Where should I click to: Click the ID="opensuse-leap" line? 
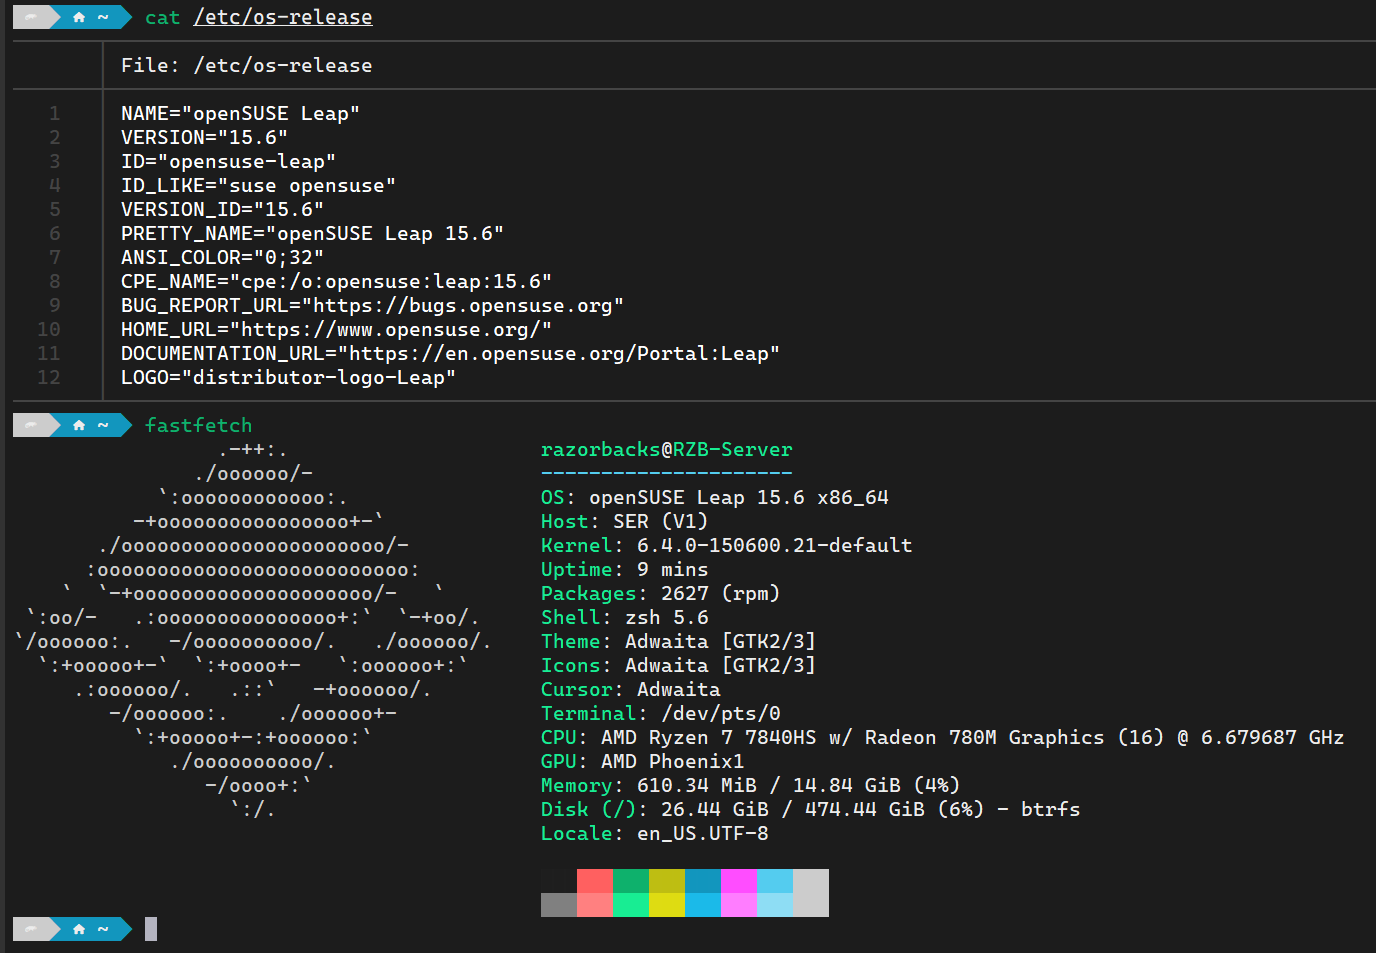click(x=229, y=161)
